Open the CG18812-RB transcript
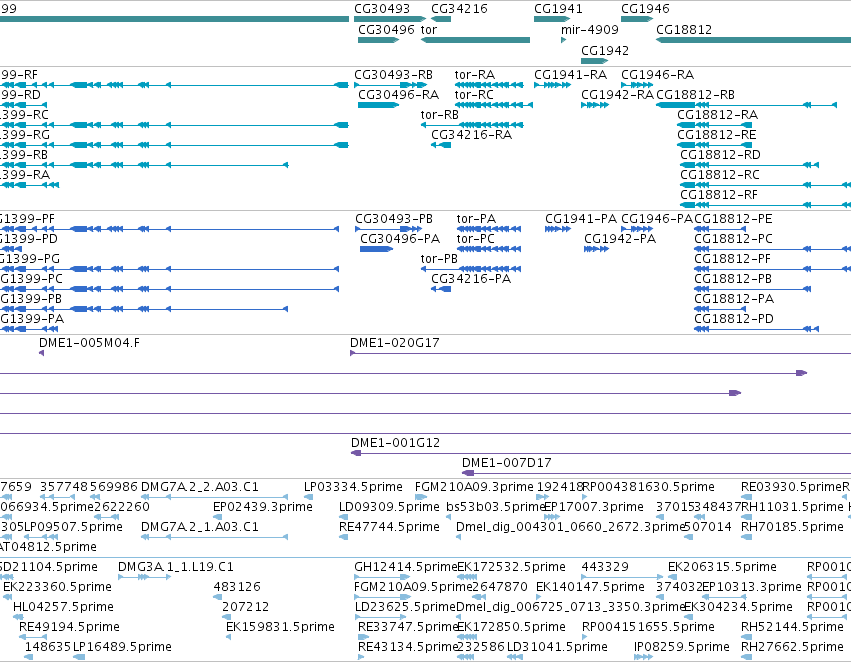This screenshot has height=662, width=851. 746,105
